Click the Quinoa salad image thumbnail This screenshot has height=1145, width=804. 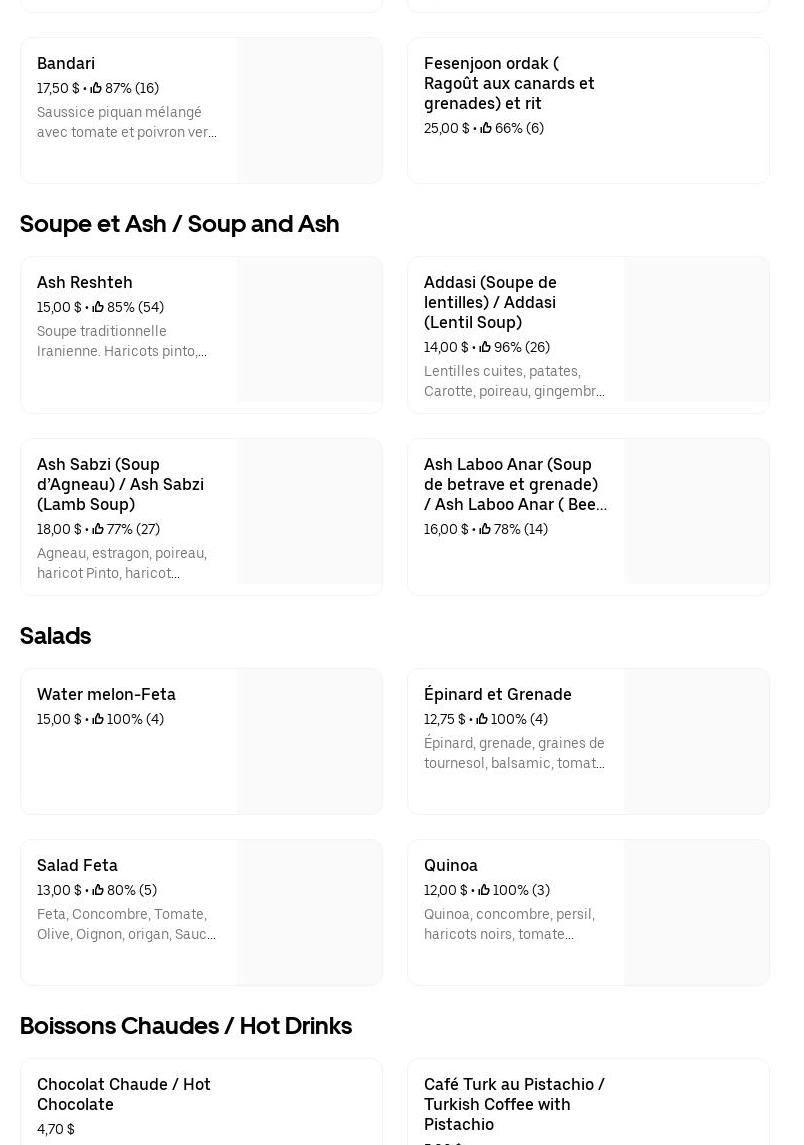(x=696, y=912)
